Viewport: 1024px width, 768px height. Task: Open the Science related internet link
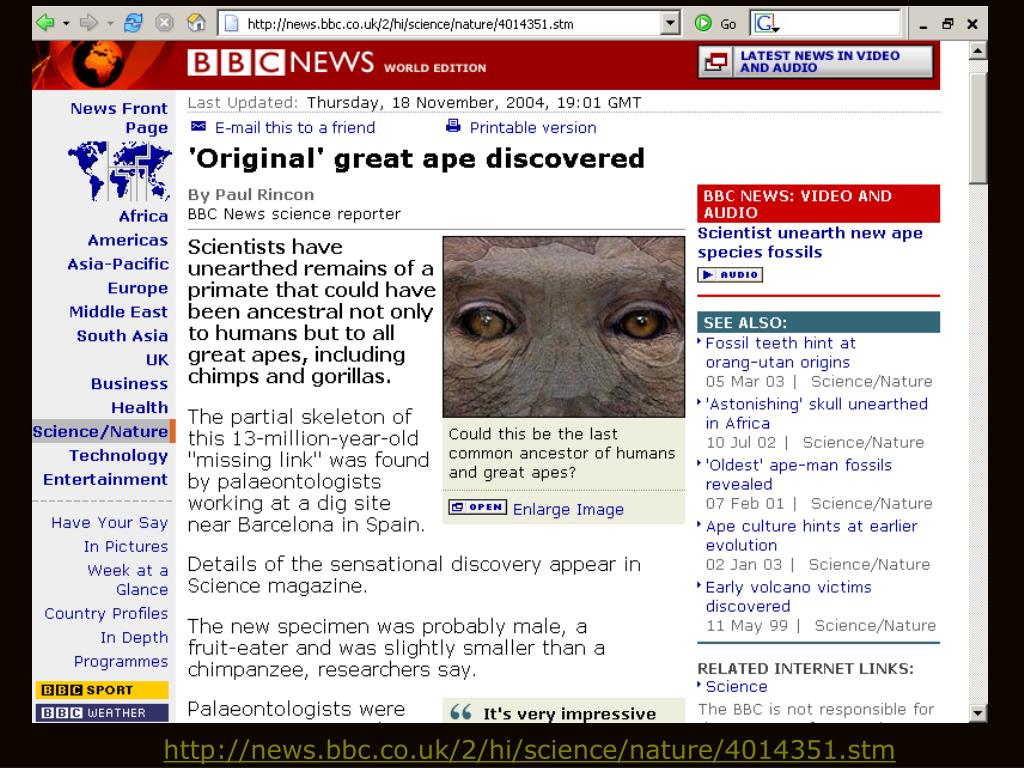(736, 687)
